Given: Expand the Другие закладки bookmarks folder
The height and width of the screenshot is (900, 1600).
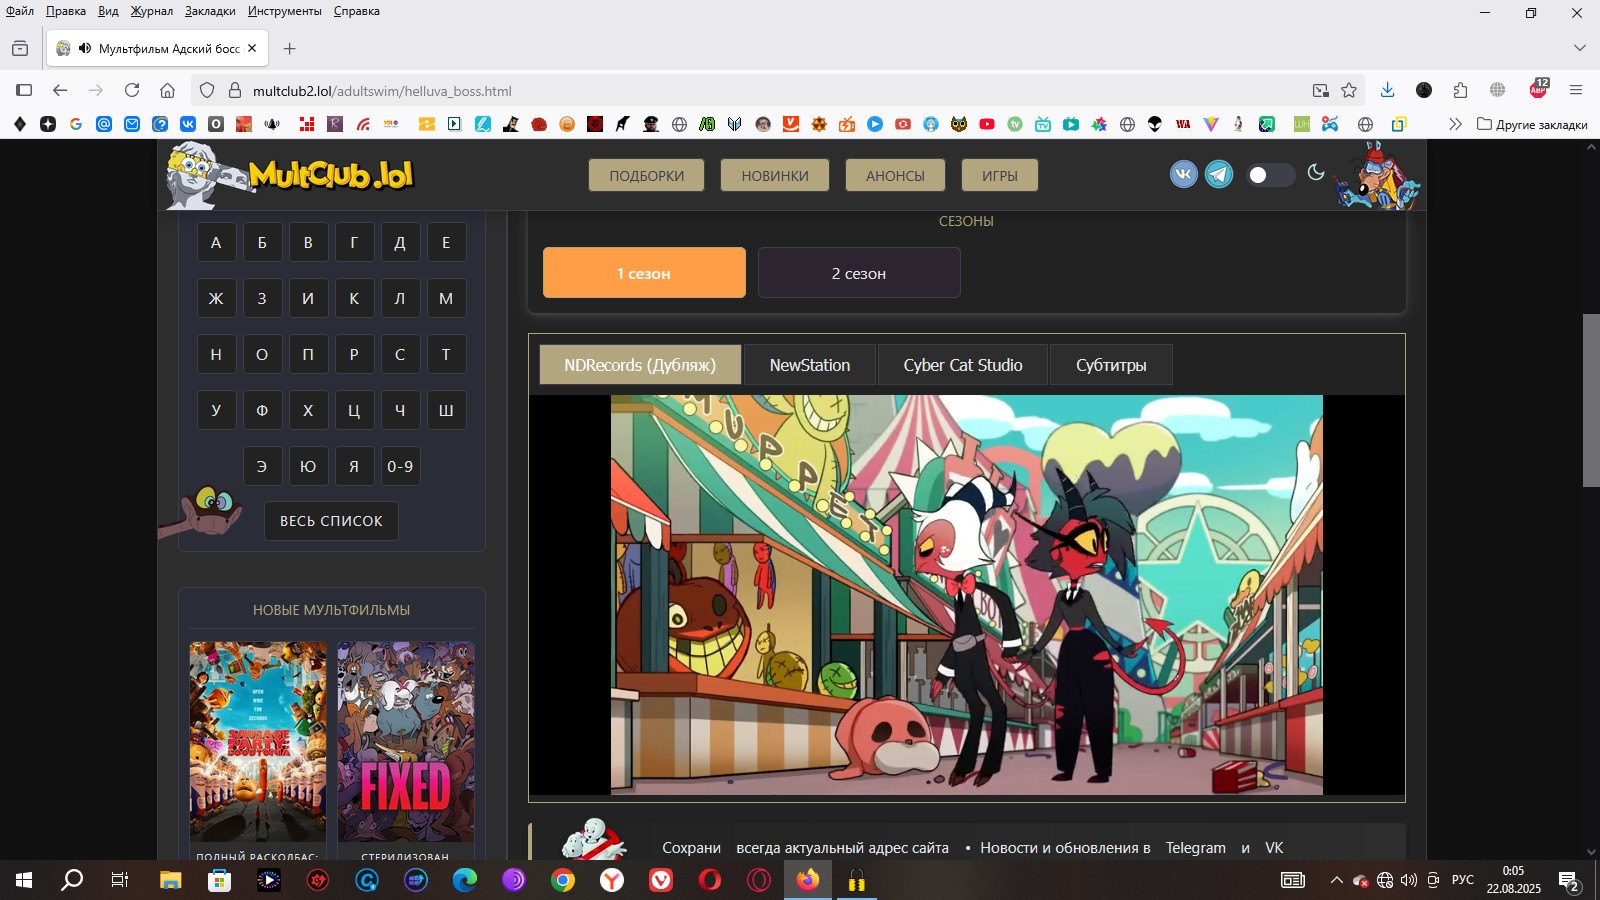Looking at the screenshot, I should point(1532,124).
